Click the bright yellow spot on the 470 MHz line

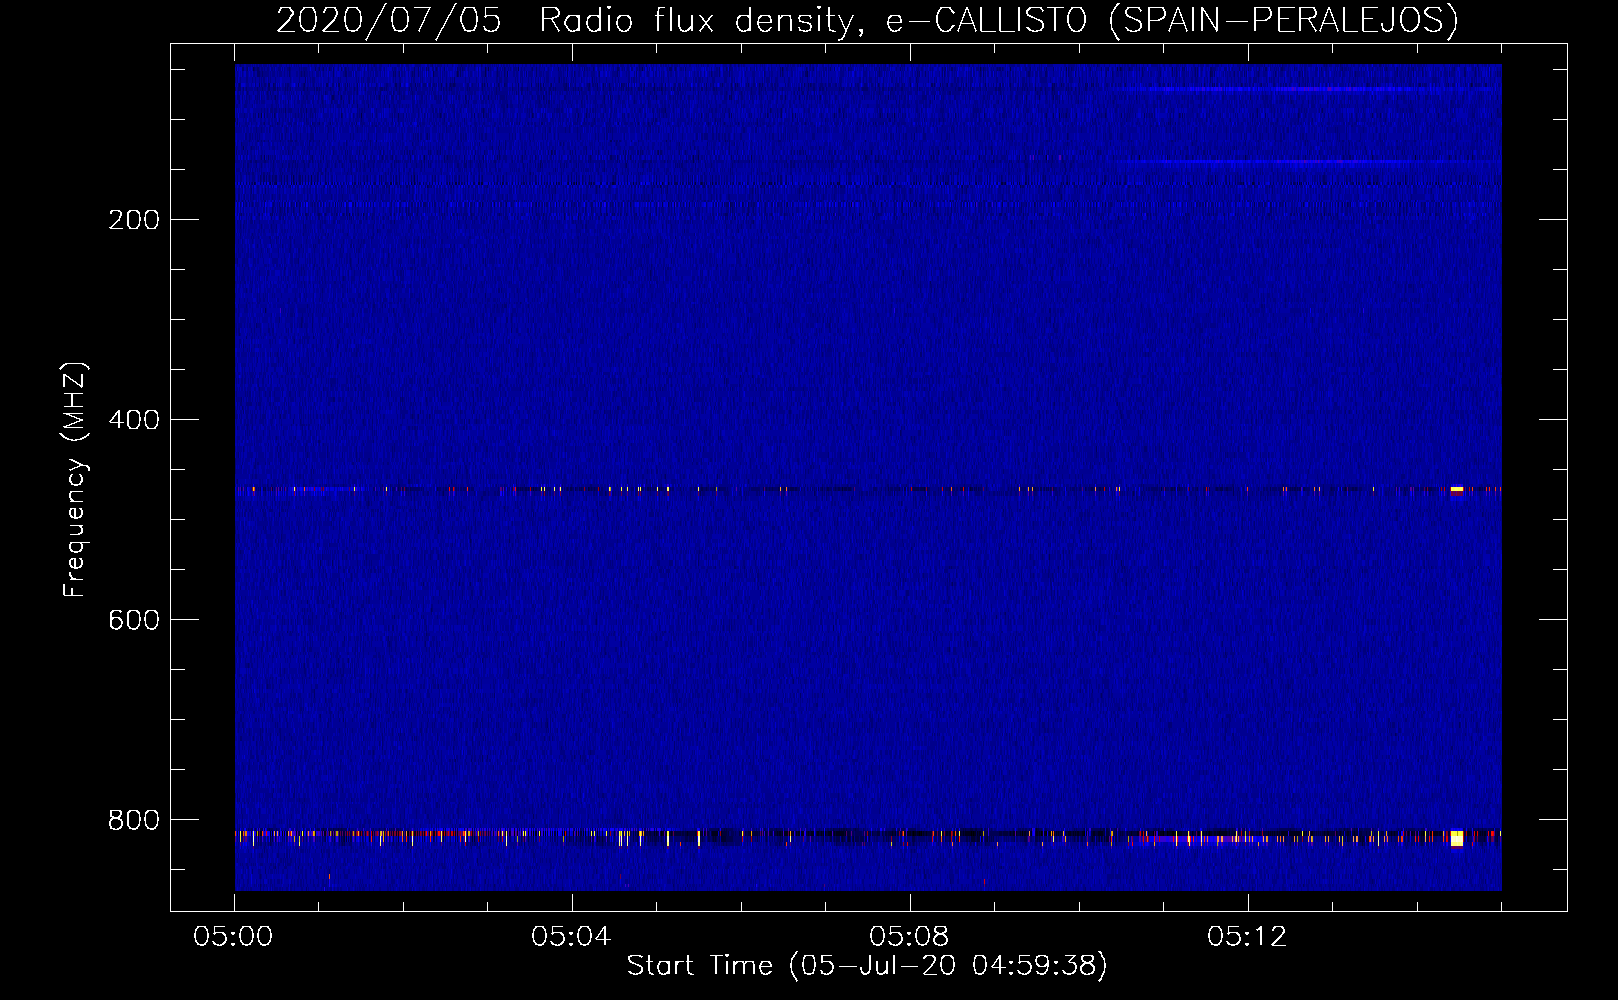click(1457, 489)
